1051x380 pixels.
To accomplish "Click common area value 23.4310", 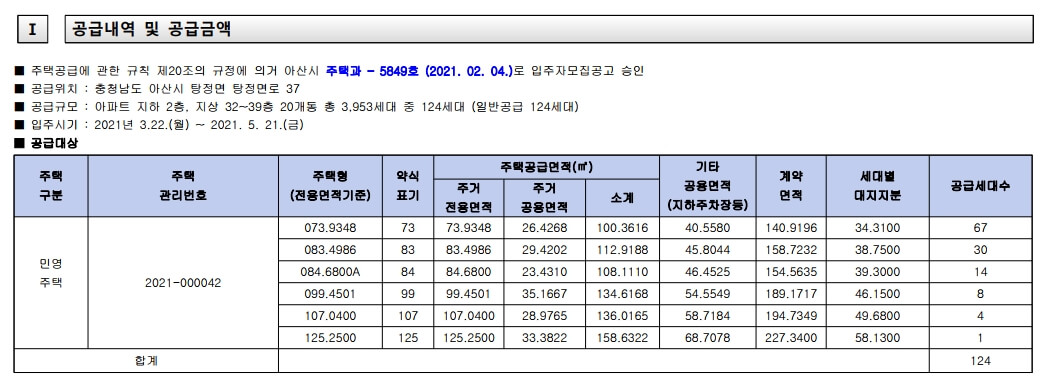I will tap(544, 272).
